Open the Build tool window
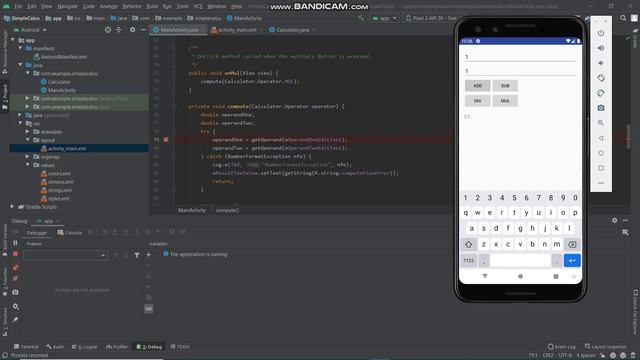 pyautogui.click(x=55, y=347)
